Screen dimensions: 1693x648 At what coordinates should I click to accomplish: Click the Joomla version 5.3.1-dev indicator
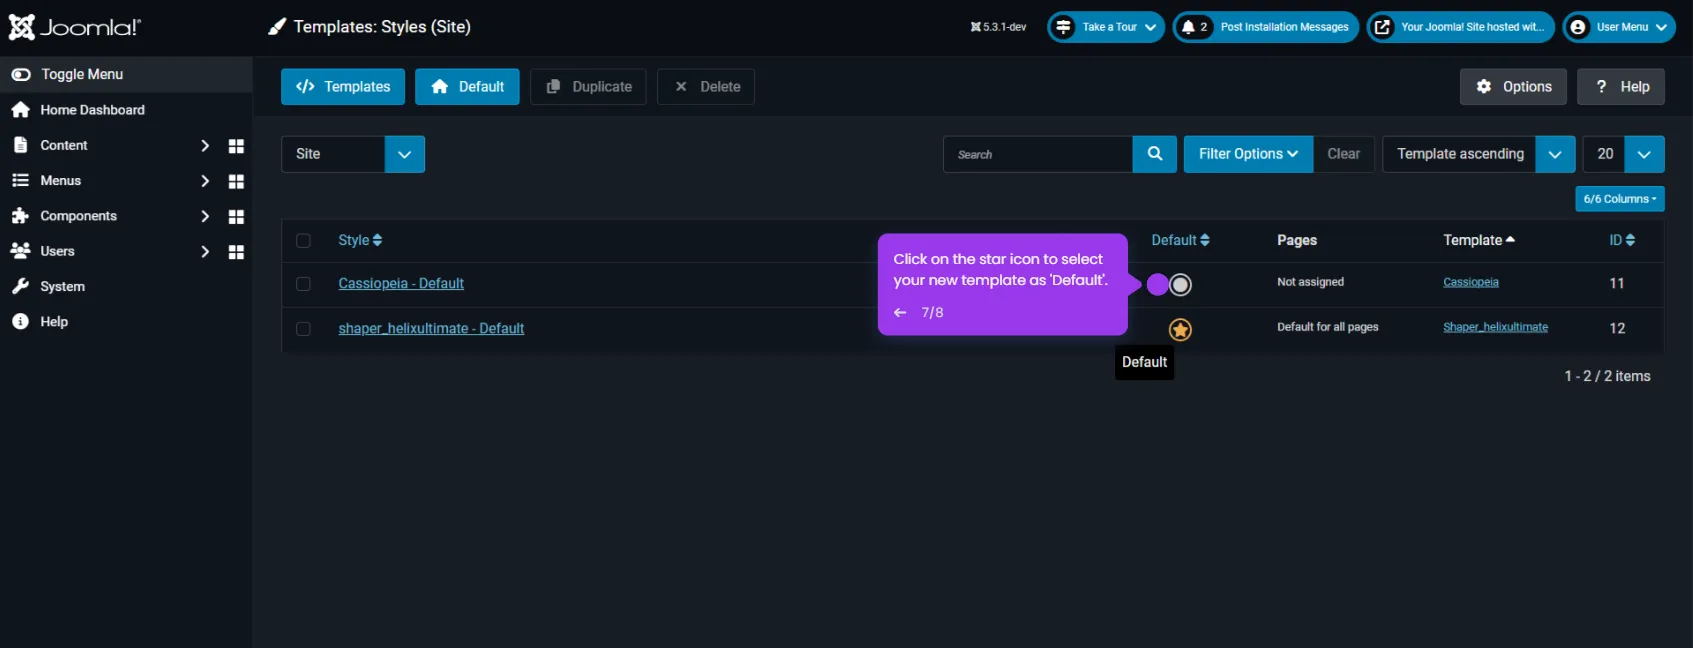pos(998,27)
